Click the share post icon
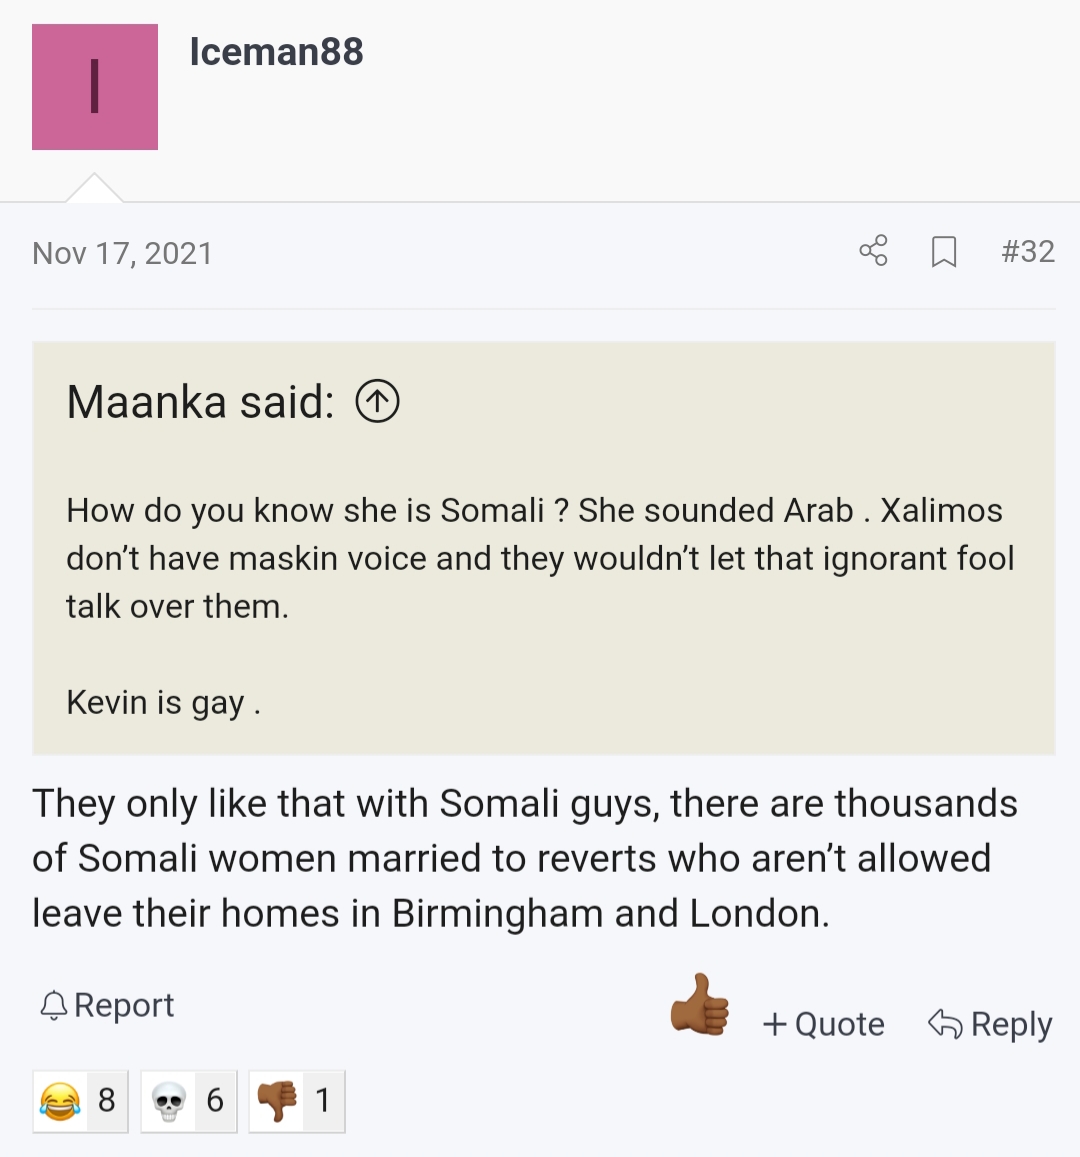This screenshot has width=1080, height=1157. pyautogui.click(x=873, y=251)
